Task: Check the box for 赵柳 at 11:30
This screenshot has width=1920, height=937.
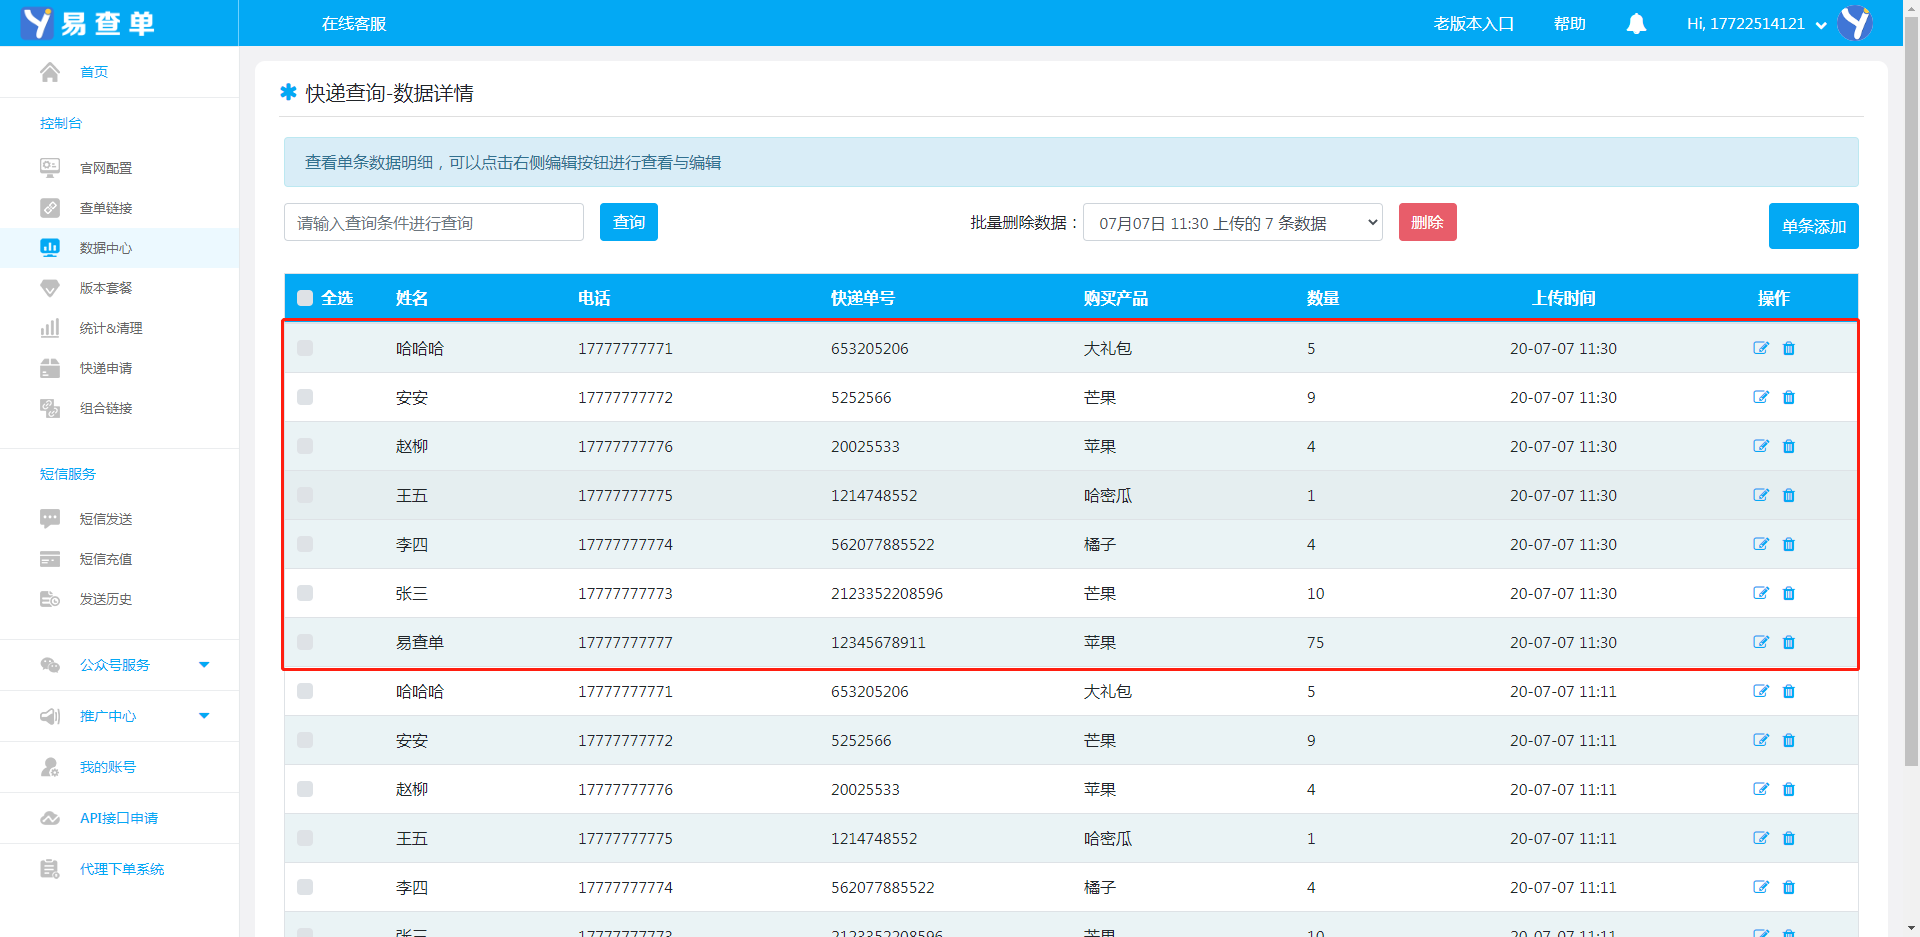Action: [x=305, y=446]
